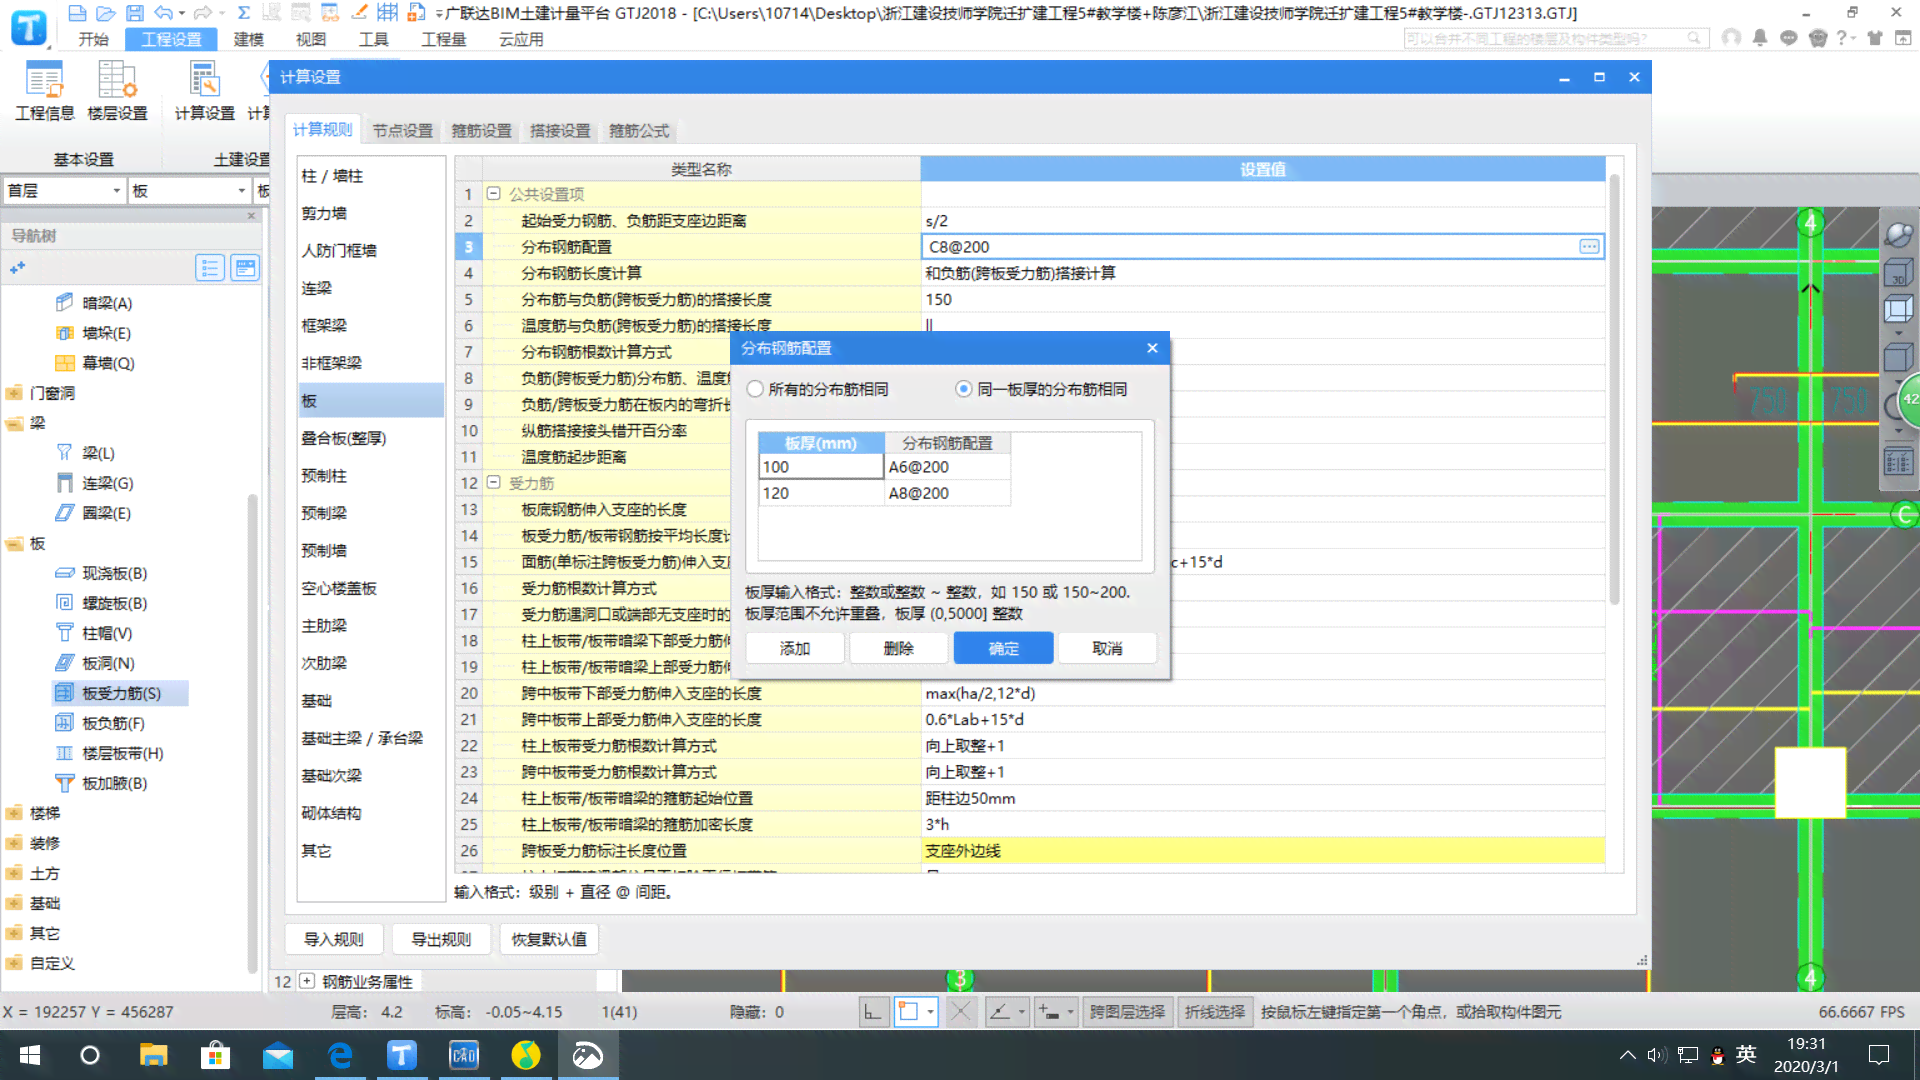The image size is (1920, 1080).
Task: Select 所有的分布筋相同 radio button
Action: (x=756, y=388)
